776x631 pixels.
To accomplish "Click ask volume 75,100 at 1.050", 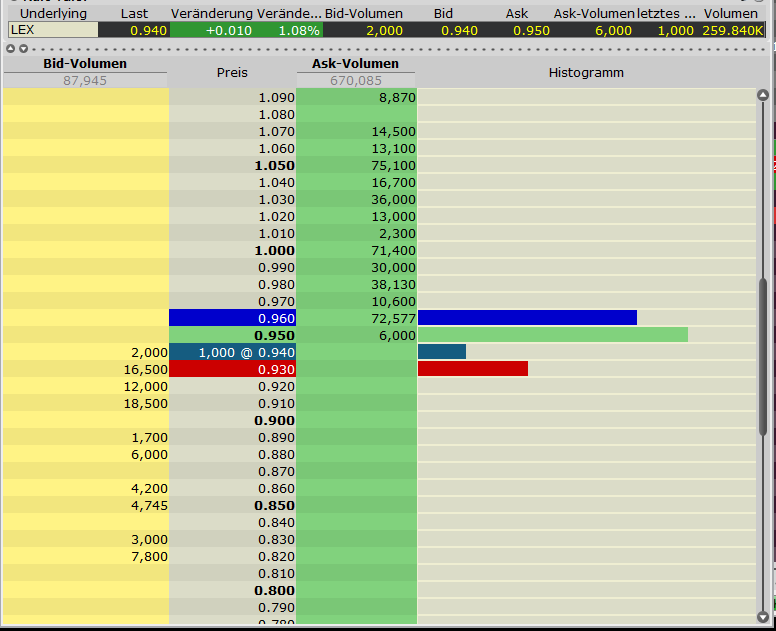I will (394, 165).
